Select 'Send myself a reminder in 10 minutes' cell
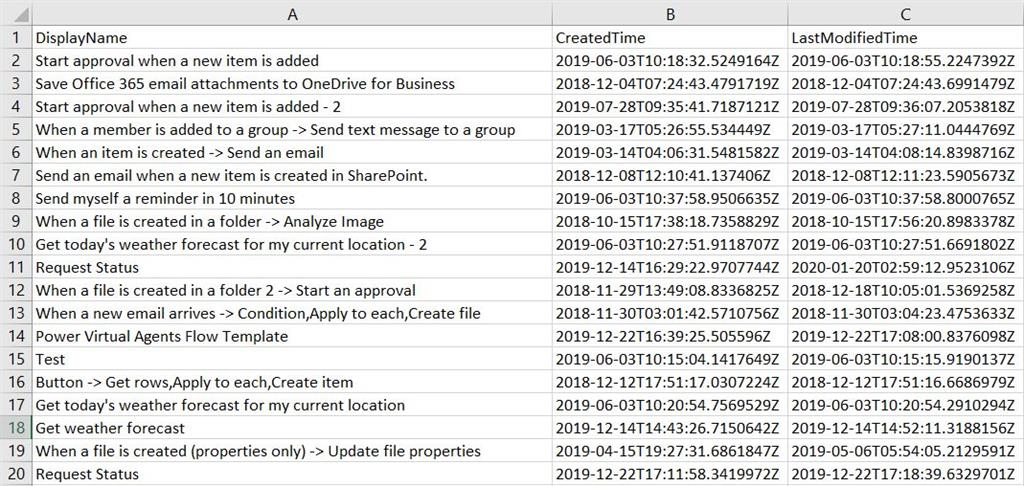Image resolution: width=1024 pixels, height=486 pixels. 292,198
